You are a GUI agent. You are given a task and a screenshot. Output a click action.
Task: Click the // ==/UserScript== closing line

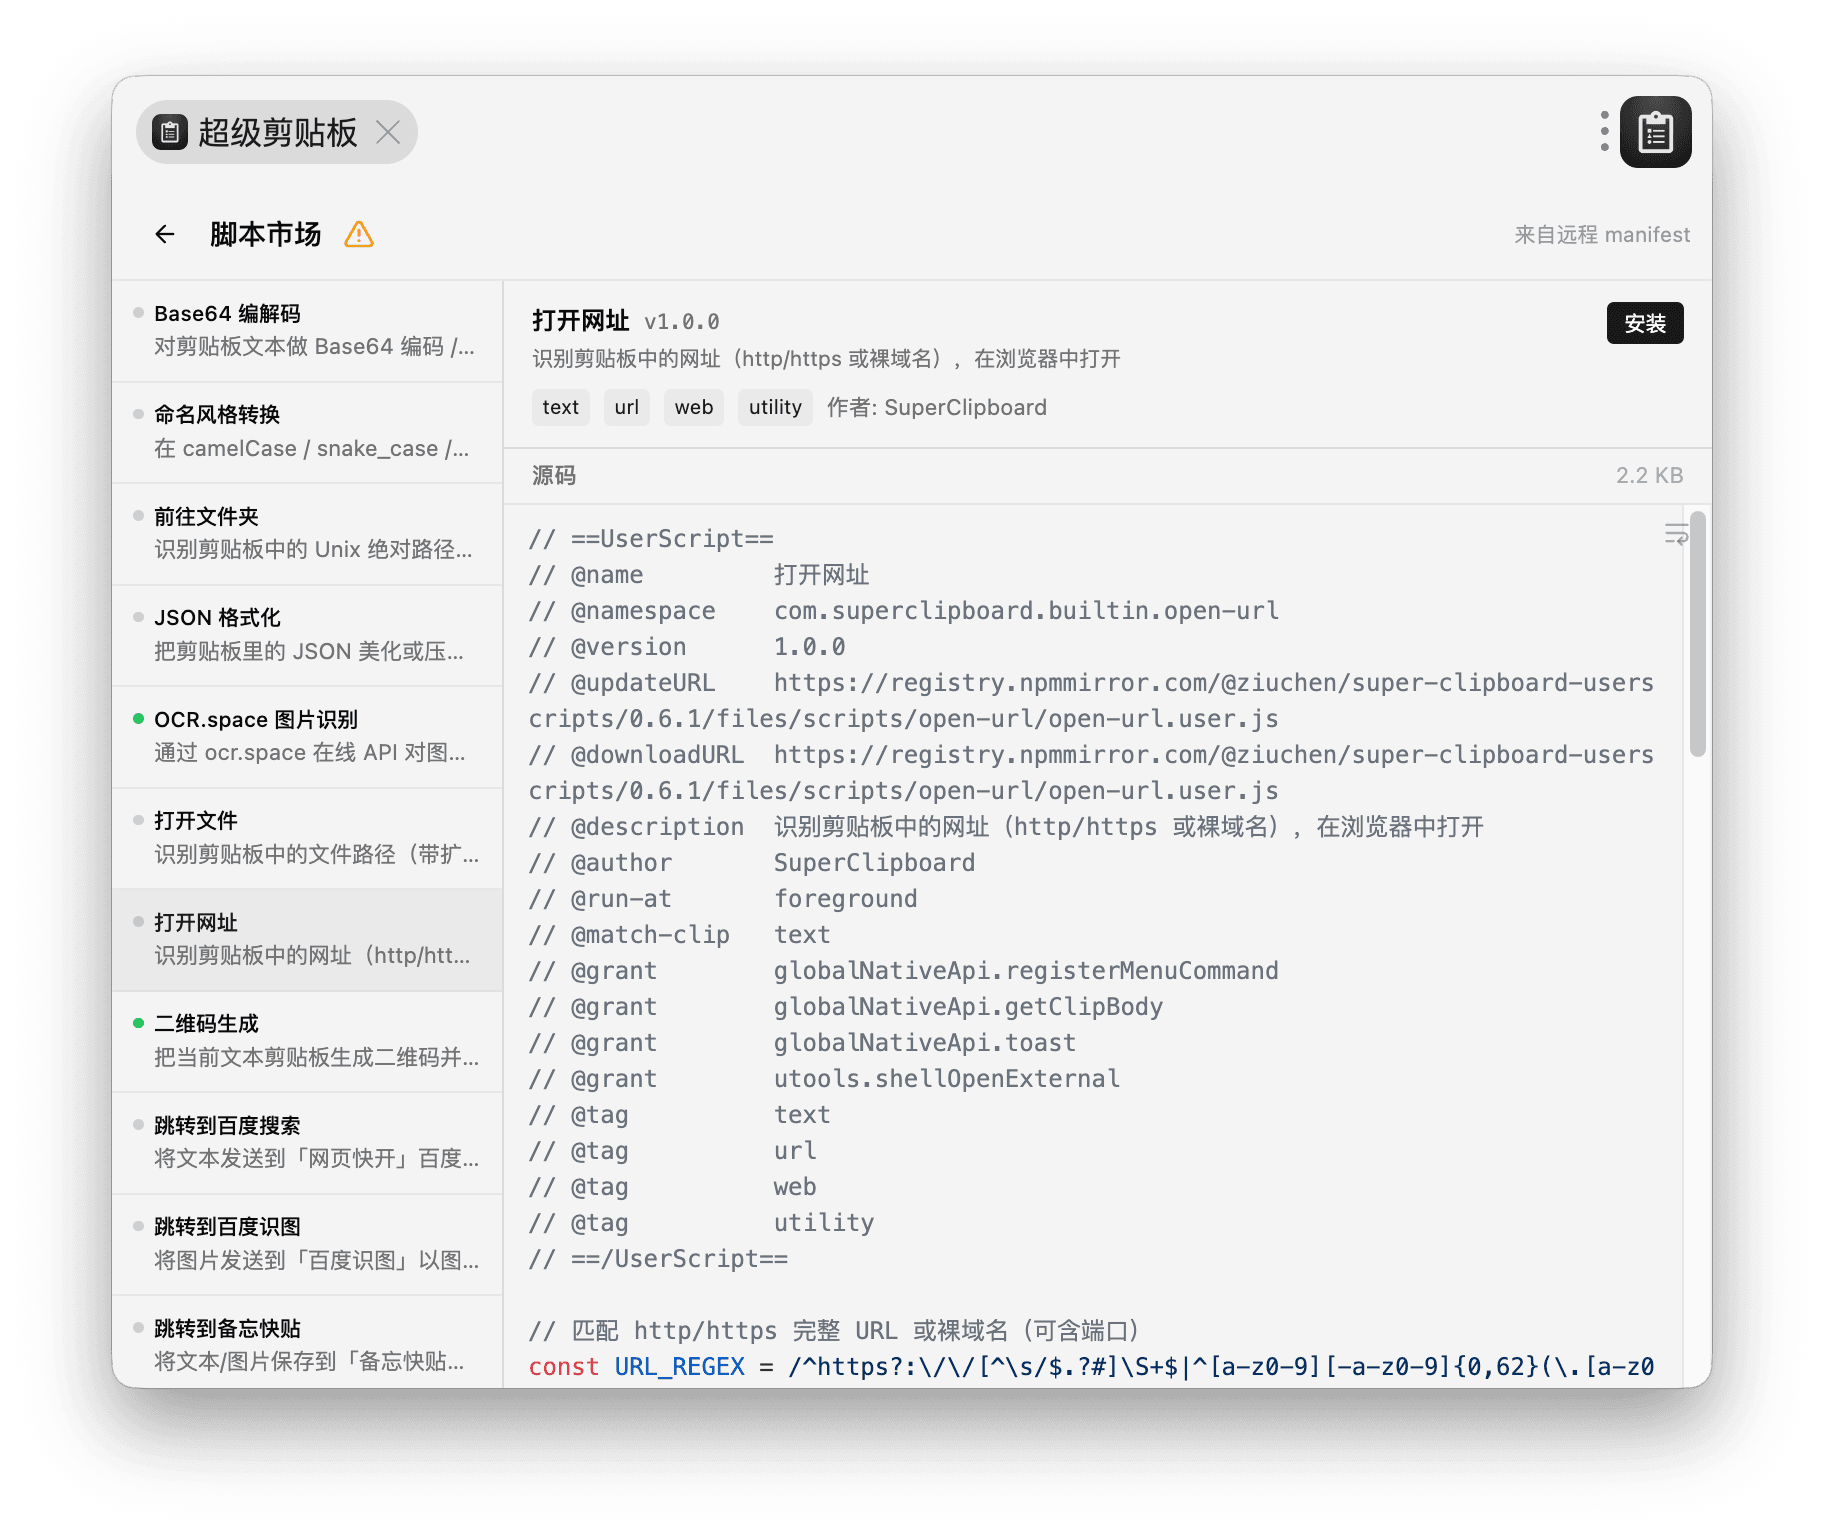[x=658, y=1259]
